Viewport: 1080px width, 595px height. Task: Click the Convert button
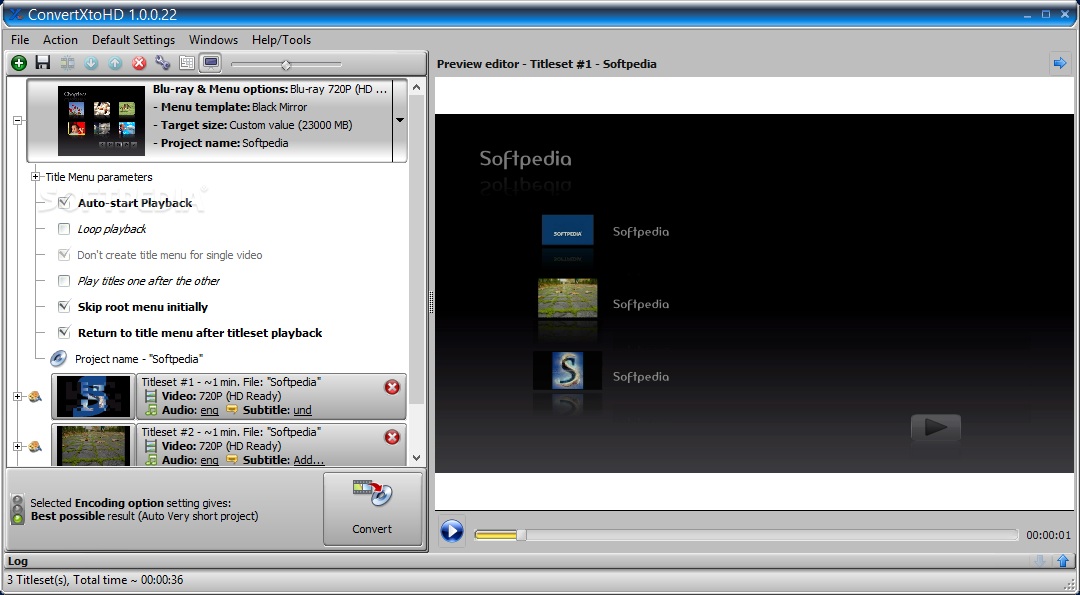(372, 509)
